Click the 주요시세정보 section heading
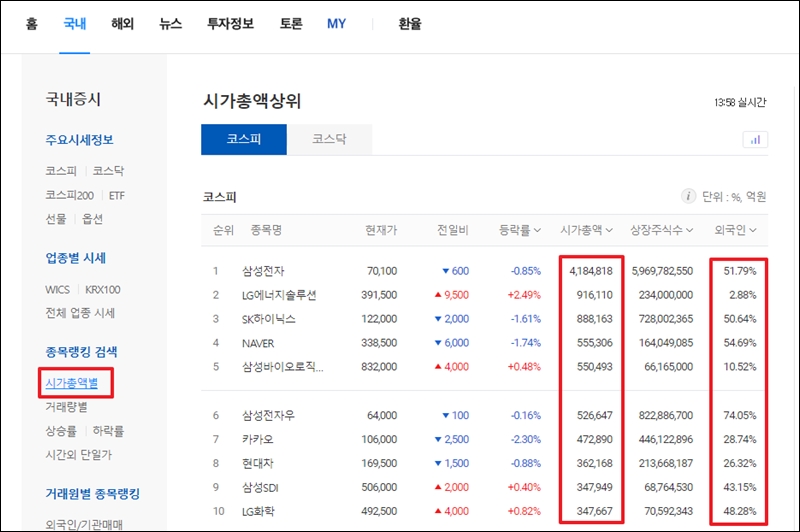The width and height of the screenshot is (800, 532). [80, 140]
